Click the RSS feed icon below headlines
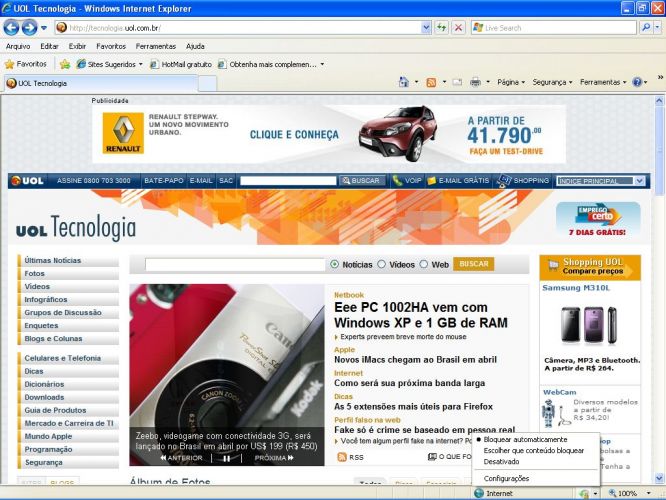The image size is (666, 500). pos(342,457)
